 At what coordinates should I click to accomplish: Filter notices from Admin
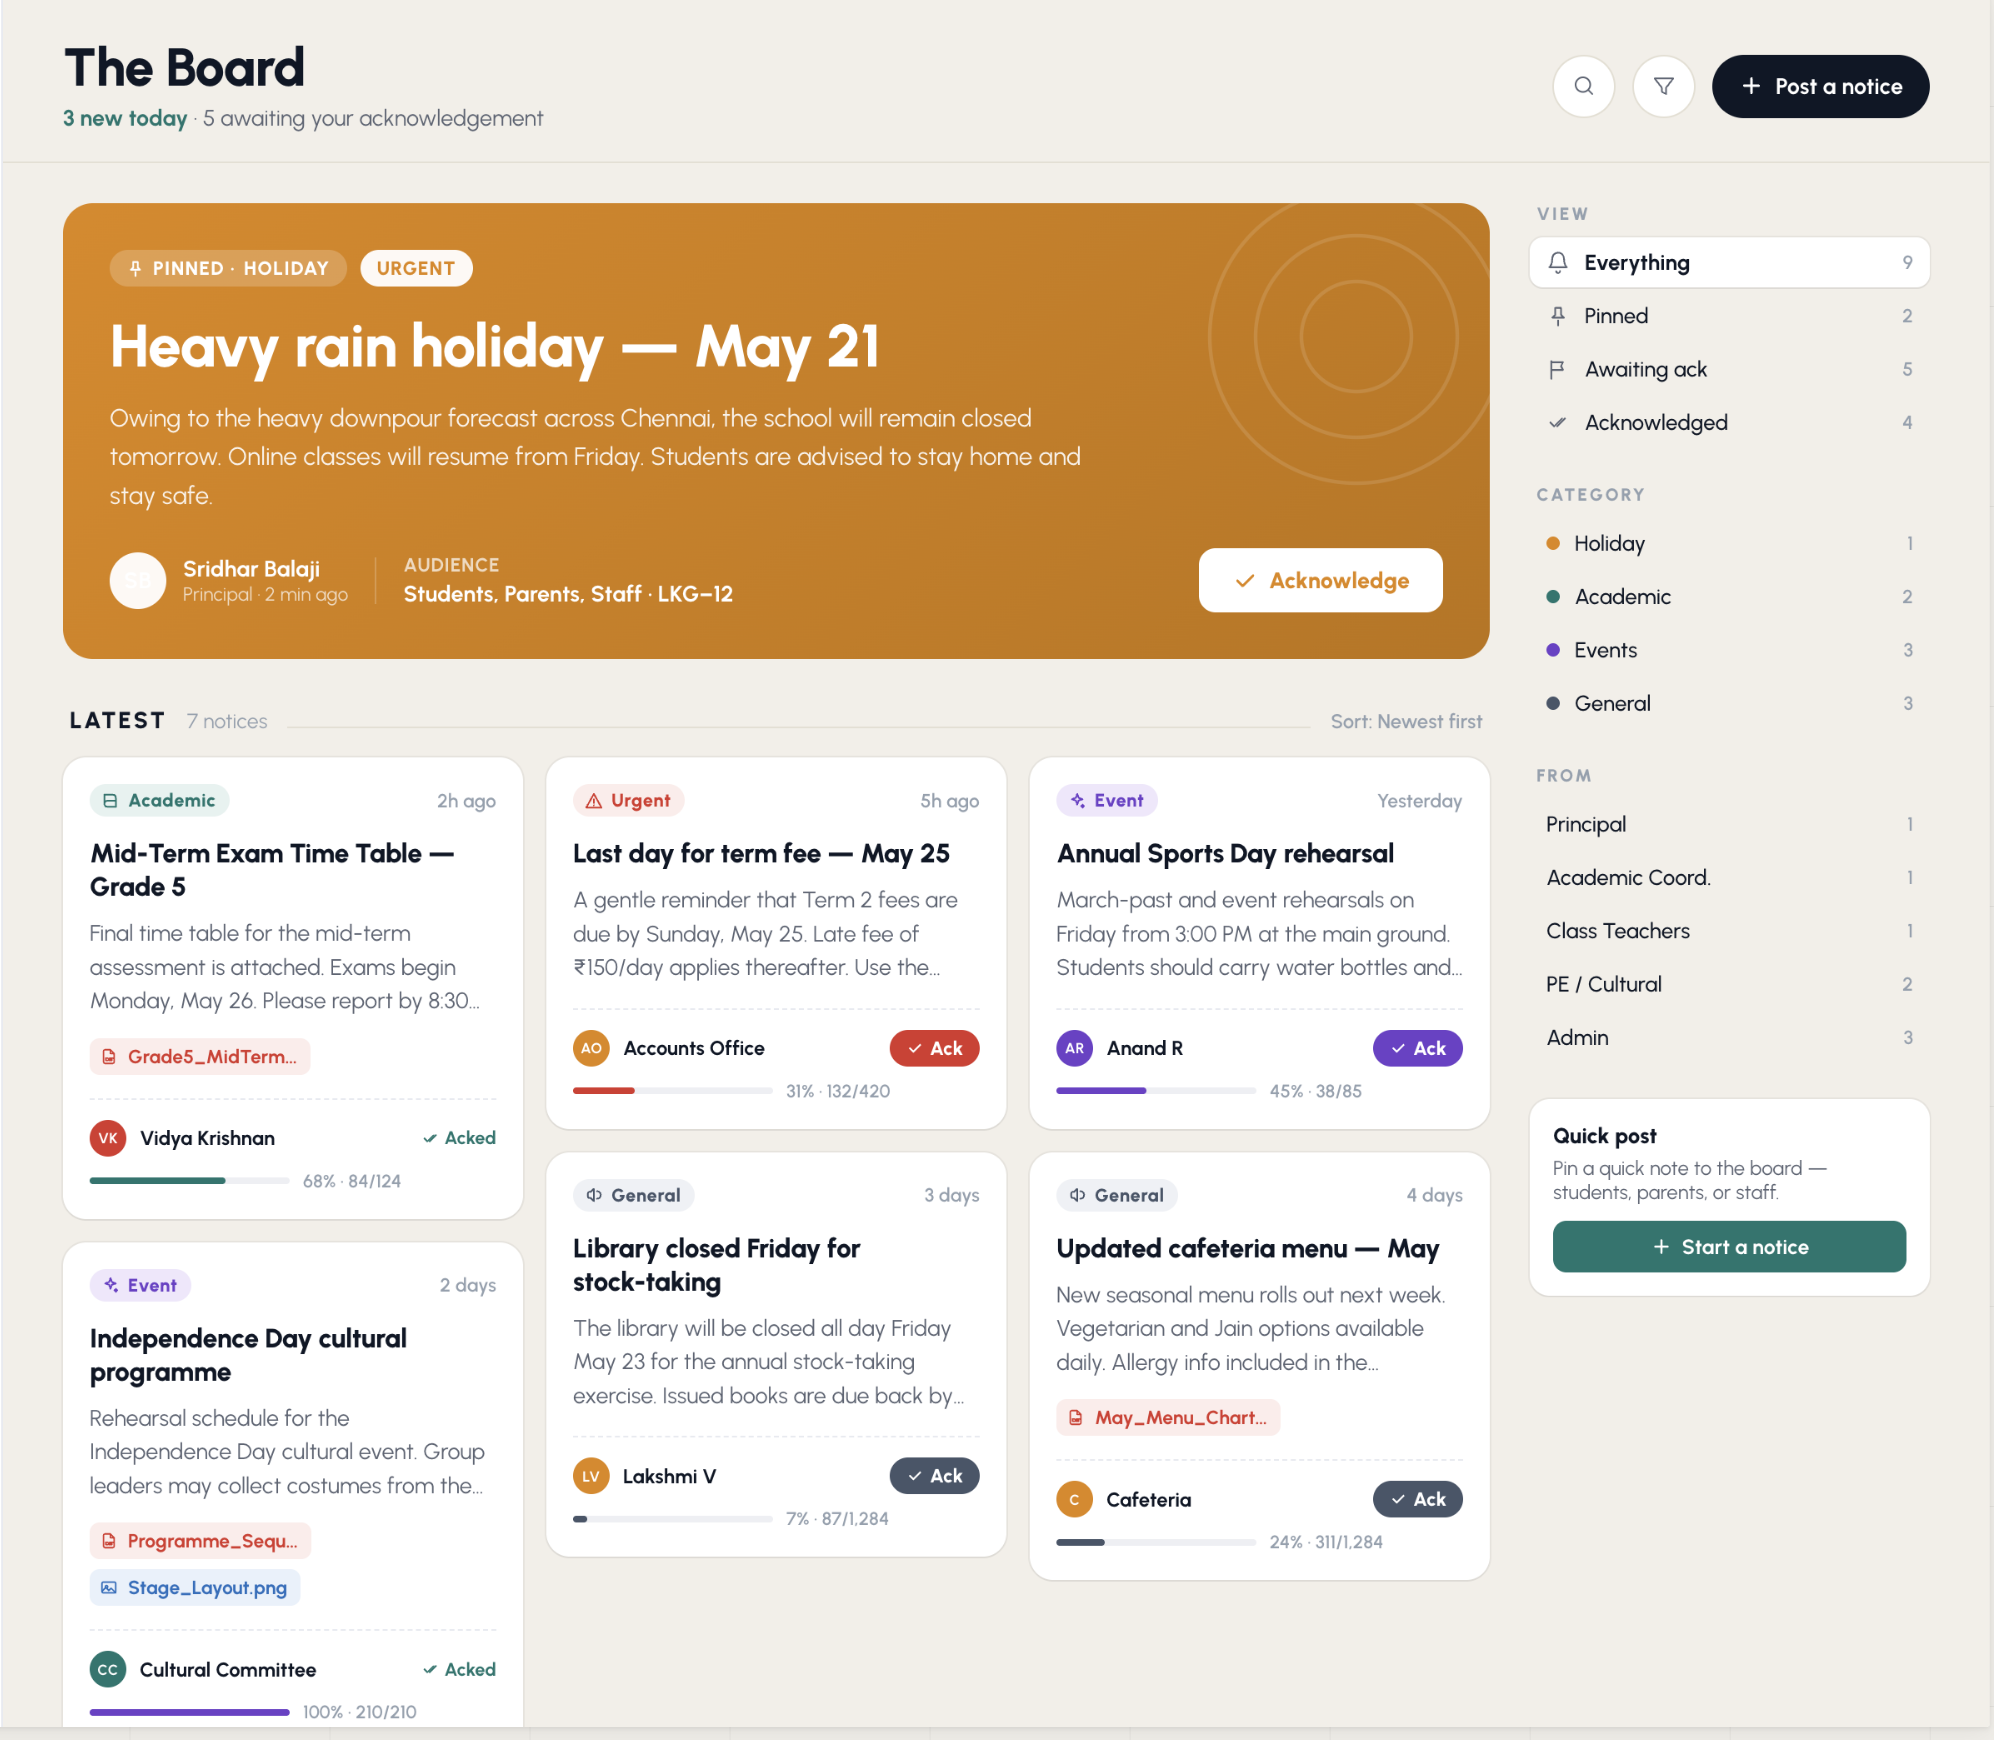(x=1729, y=1037)
